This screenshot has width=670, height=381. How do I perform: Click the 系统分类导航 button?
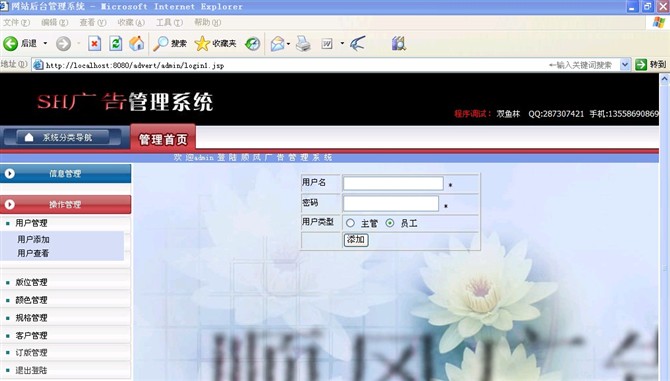63,138
